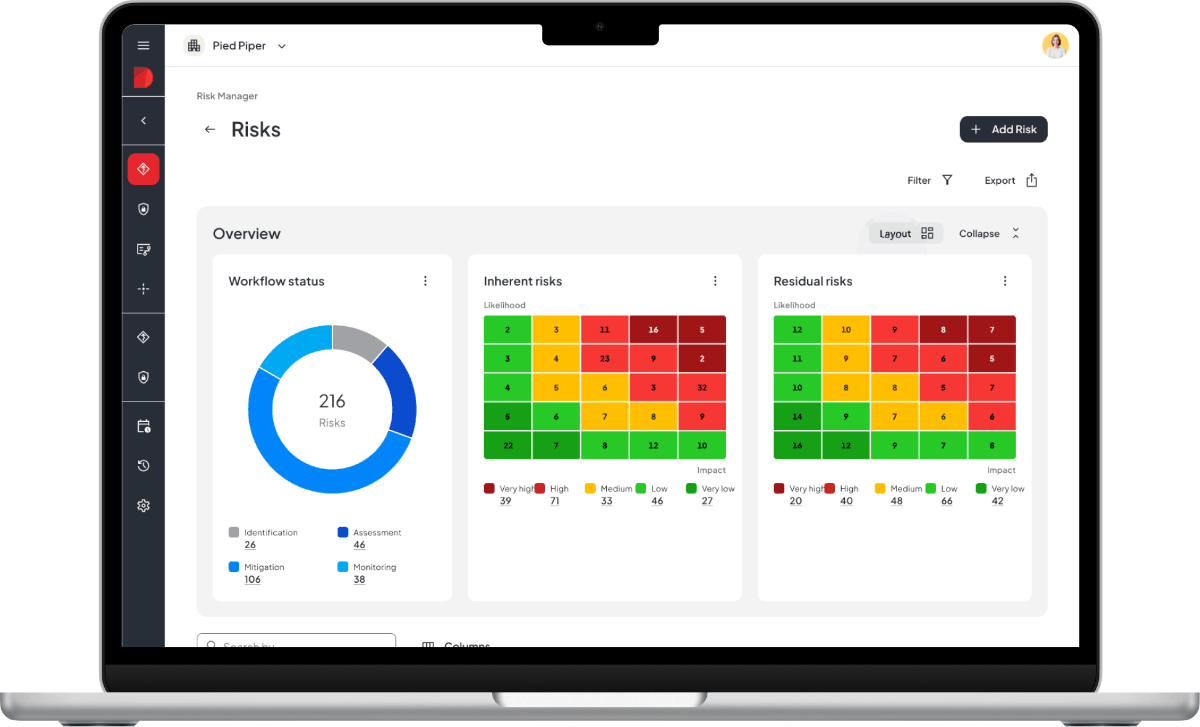The height and width of the screenshot is (727, 1200).
Task: Collapse the Overview section
Action: coord(989,233)
